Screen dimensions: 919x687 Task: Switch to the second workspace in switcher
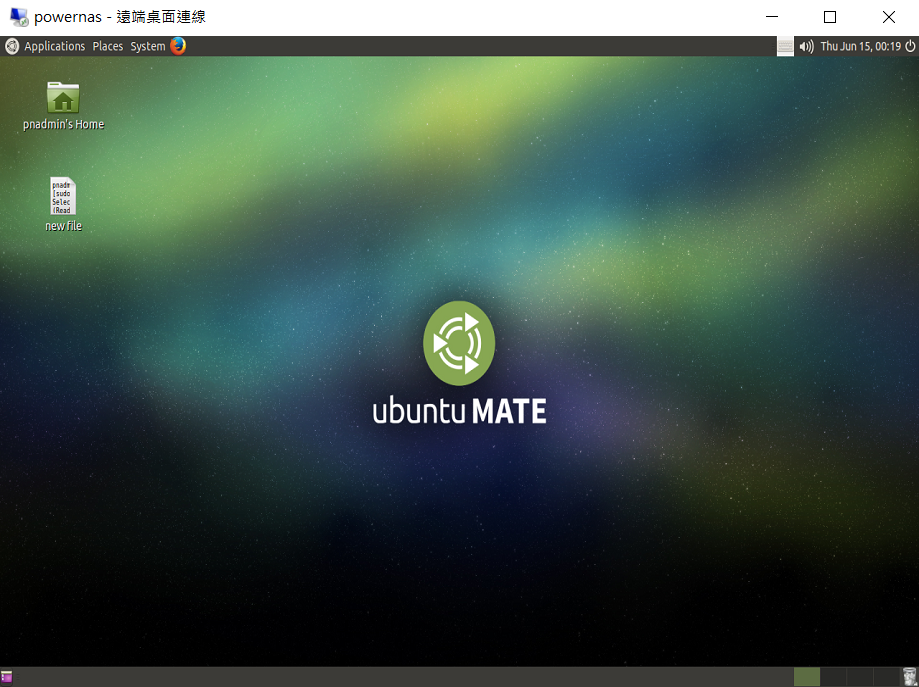[x=833, y=676]
